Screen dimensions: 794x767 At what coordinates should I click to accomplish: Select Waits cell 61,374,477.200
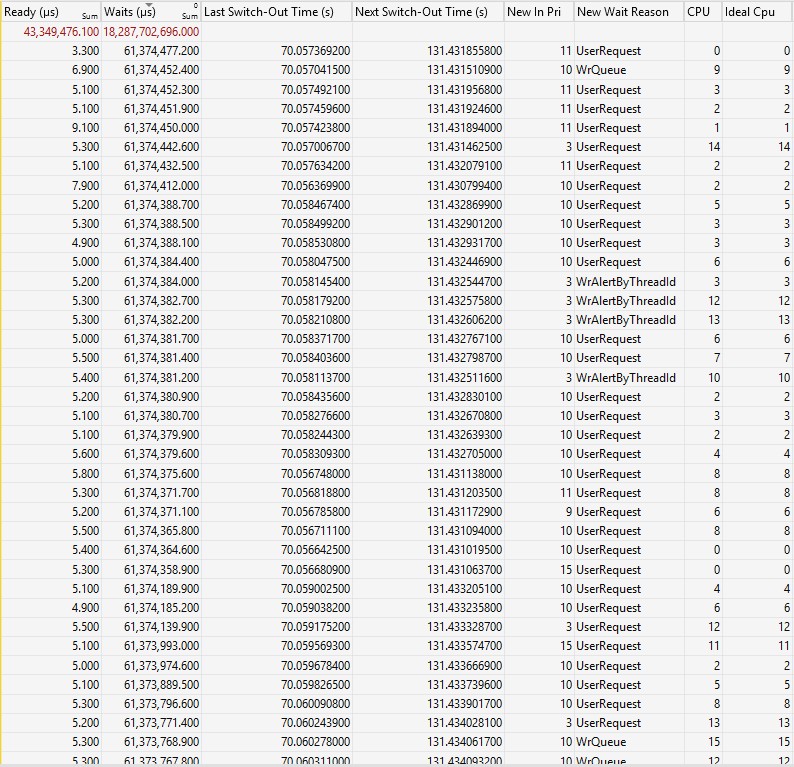click(162, 51)
